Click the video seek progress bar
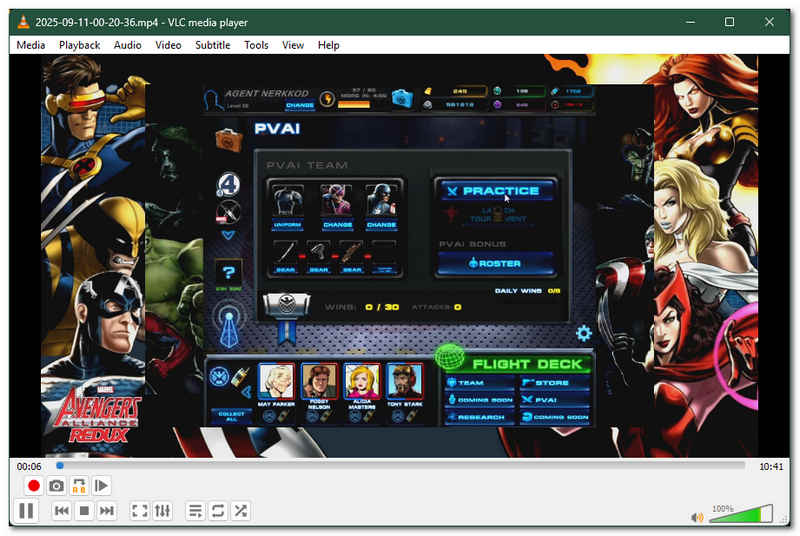This screenshot has height=536, width=800. 400,466
